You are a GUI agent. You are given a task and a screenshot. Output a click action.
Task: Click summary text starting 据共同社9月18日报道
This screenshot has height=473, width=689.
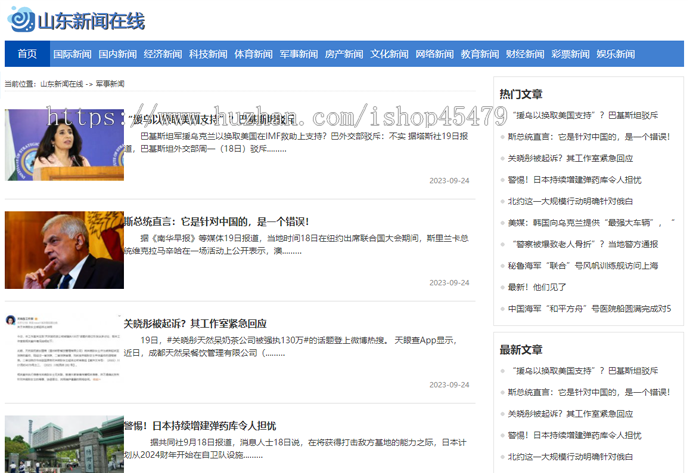(295, 448)
